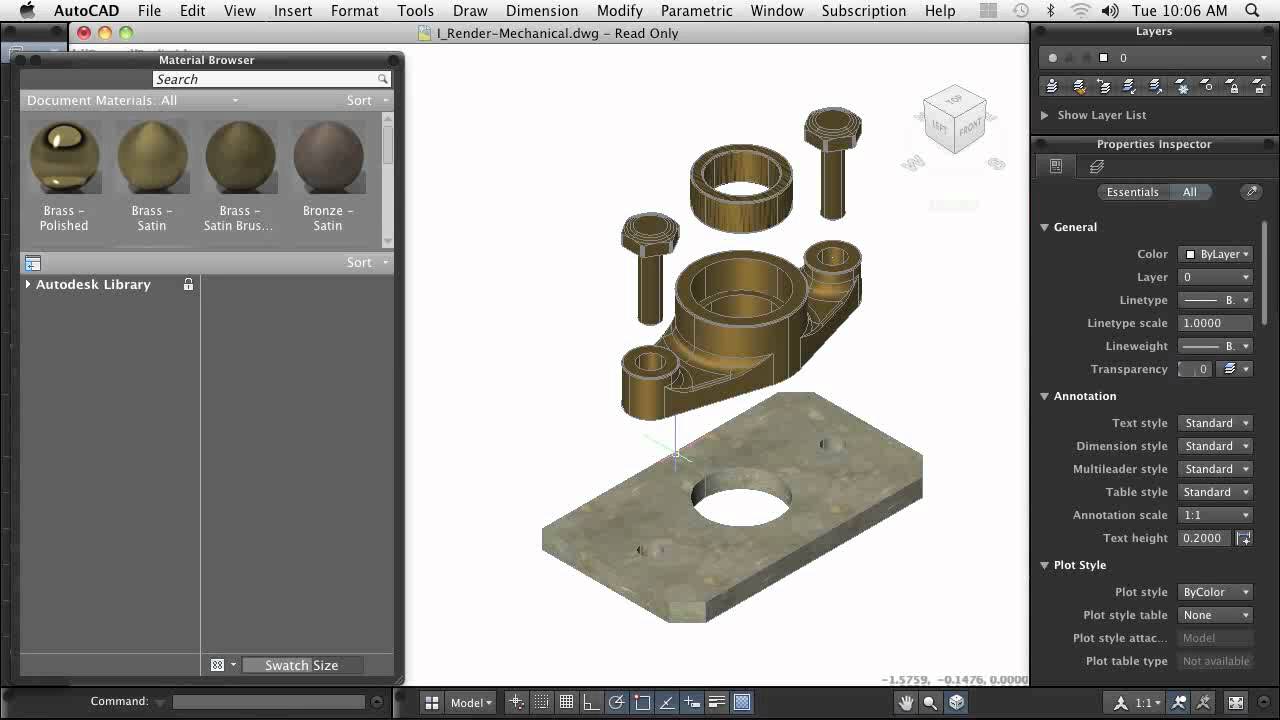Click the 3D navigation cube icon in status bar
The width and height of the screenshot is (1280, 720).
(957, 702)
